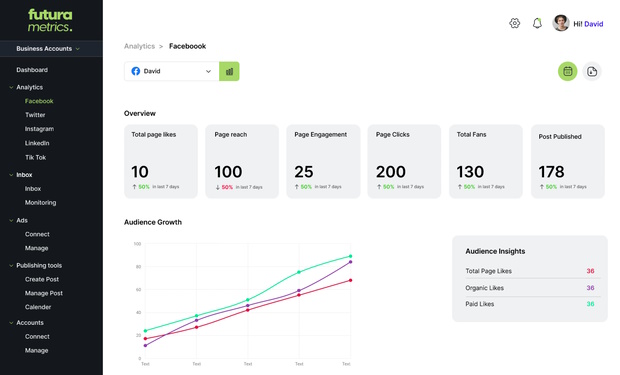Screen dimensions: 620x375
Task: Click the export report icon
Action: pos(592,72)
